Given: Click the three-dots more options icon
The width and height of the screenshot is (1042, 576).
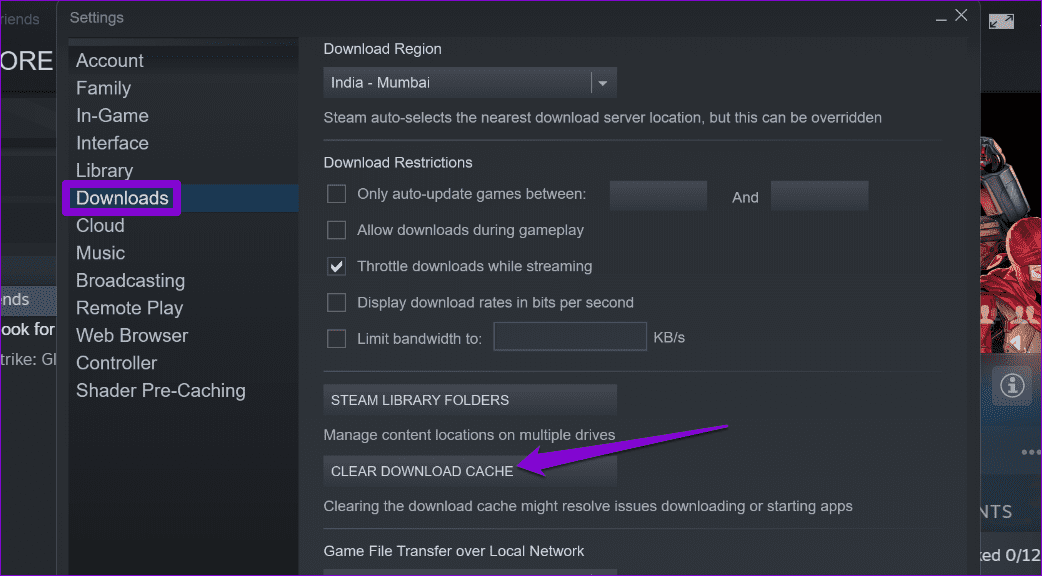Looking at the screenshot, I should click(x=1030, y=452).
